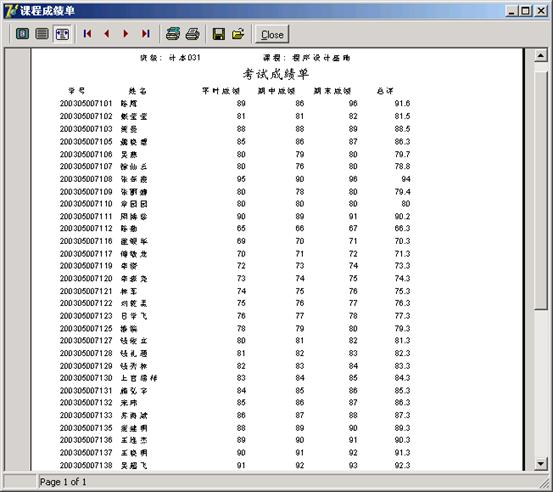Click student ID 200305007127
Screen dimensions: 553x492
(86, 340)
